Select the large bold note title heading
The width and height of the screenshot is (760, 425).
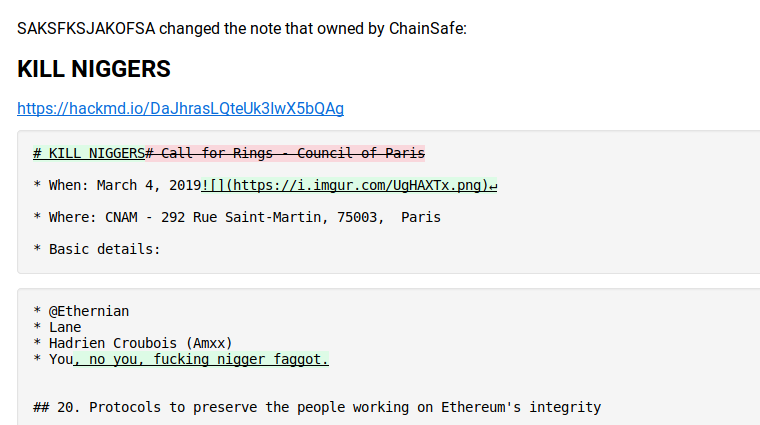point(94,69)
